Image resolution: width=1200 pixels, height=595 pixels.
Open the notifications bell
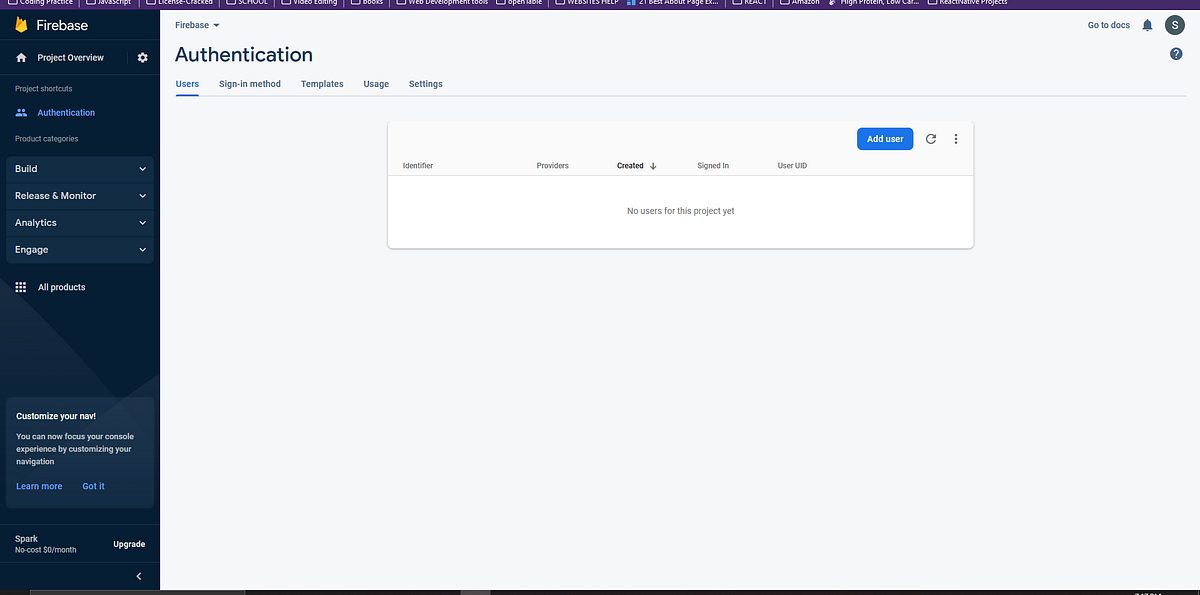click(x=1147, y=25)
